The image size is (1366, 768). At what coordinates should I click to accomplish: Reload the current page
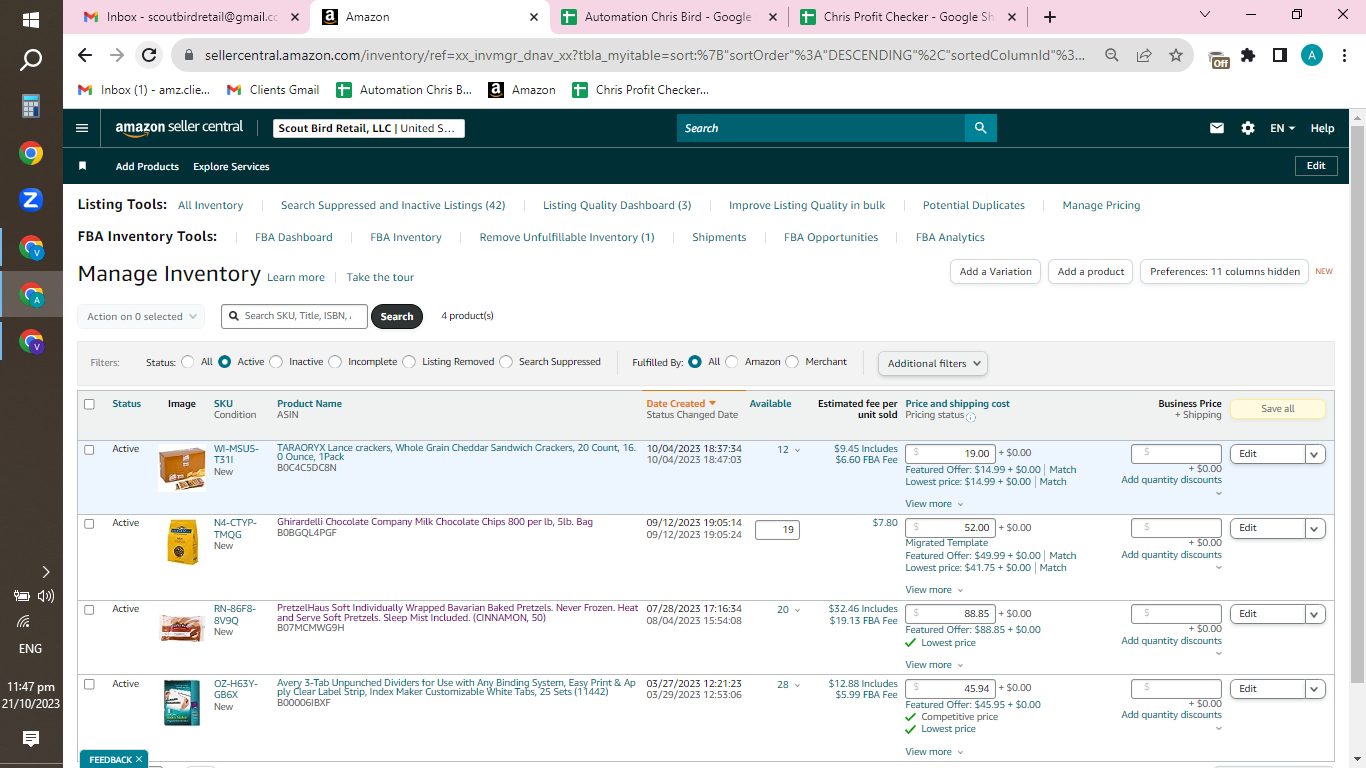(x=149, y=56)
